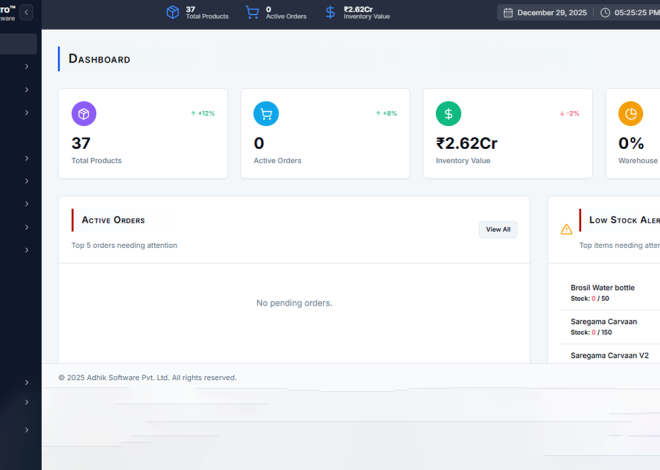The width and height of the screenshot is (660, 470).
Task: Click the calendar icon beside December 29, 2025
Action: click(x=508, y=13)
